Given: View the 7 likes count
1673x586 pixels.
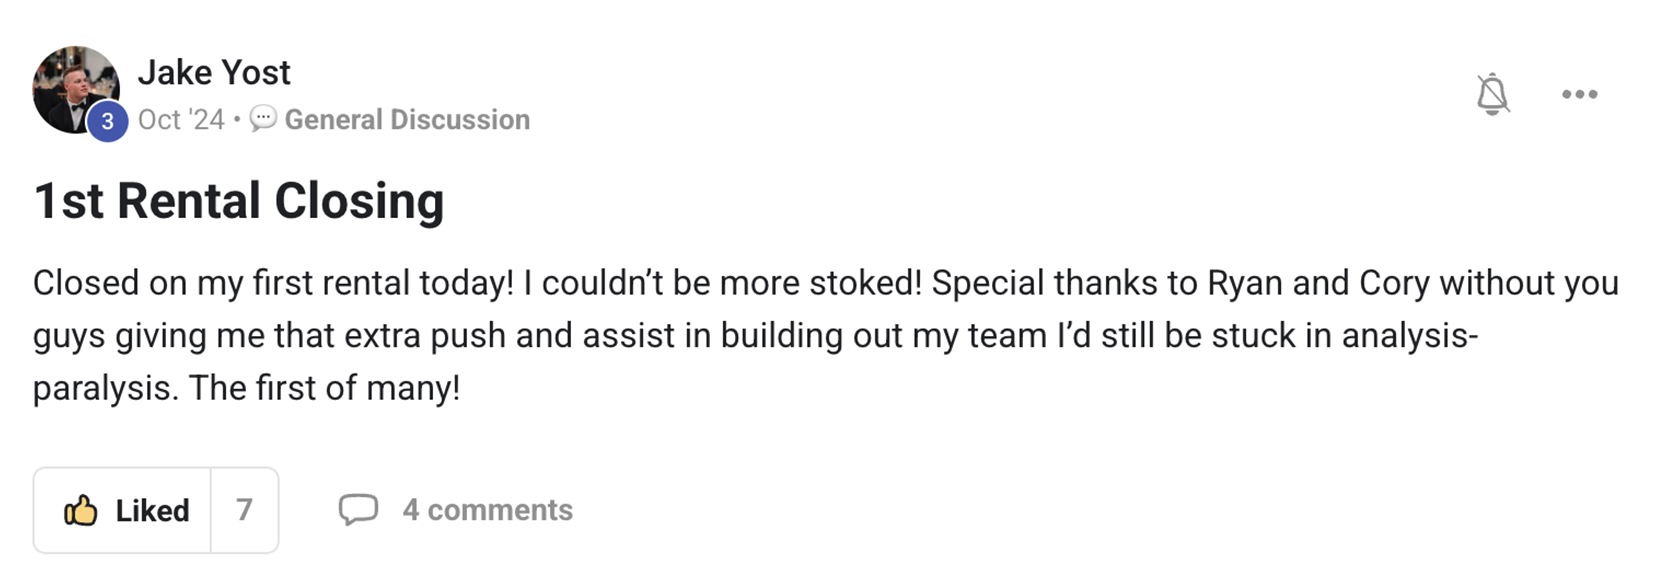Looking at the screenshot, I should point(244,510).
